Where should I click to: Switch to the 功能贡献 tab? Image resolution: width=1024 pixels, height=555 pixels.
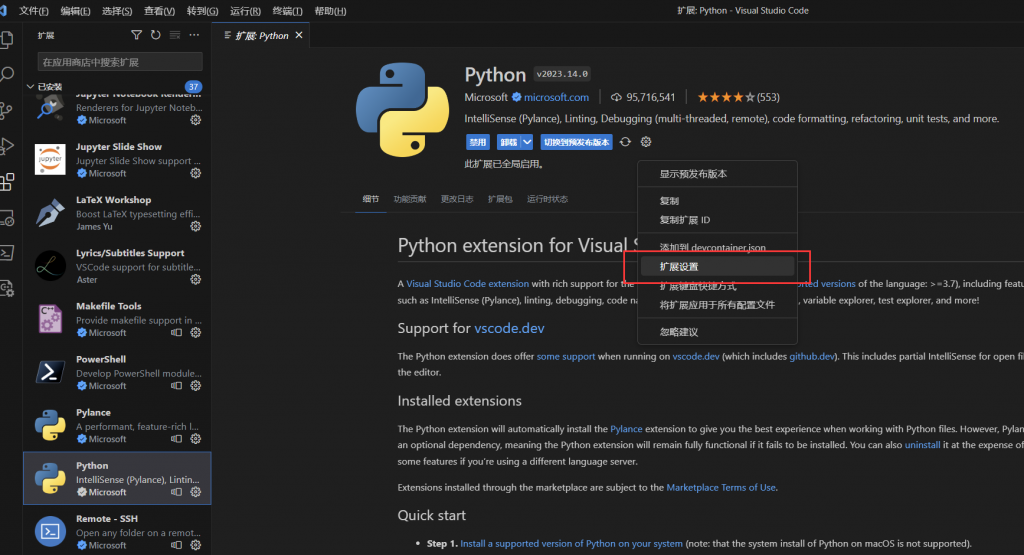409,199
